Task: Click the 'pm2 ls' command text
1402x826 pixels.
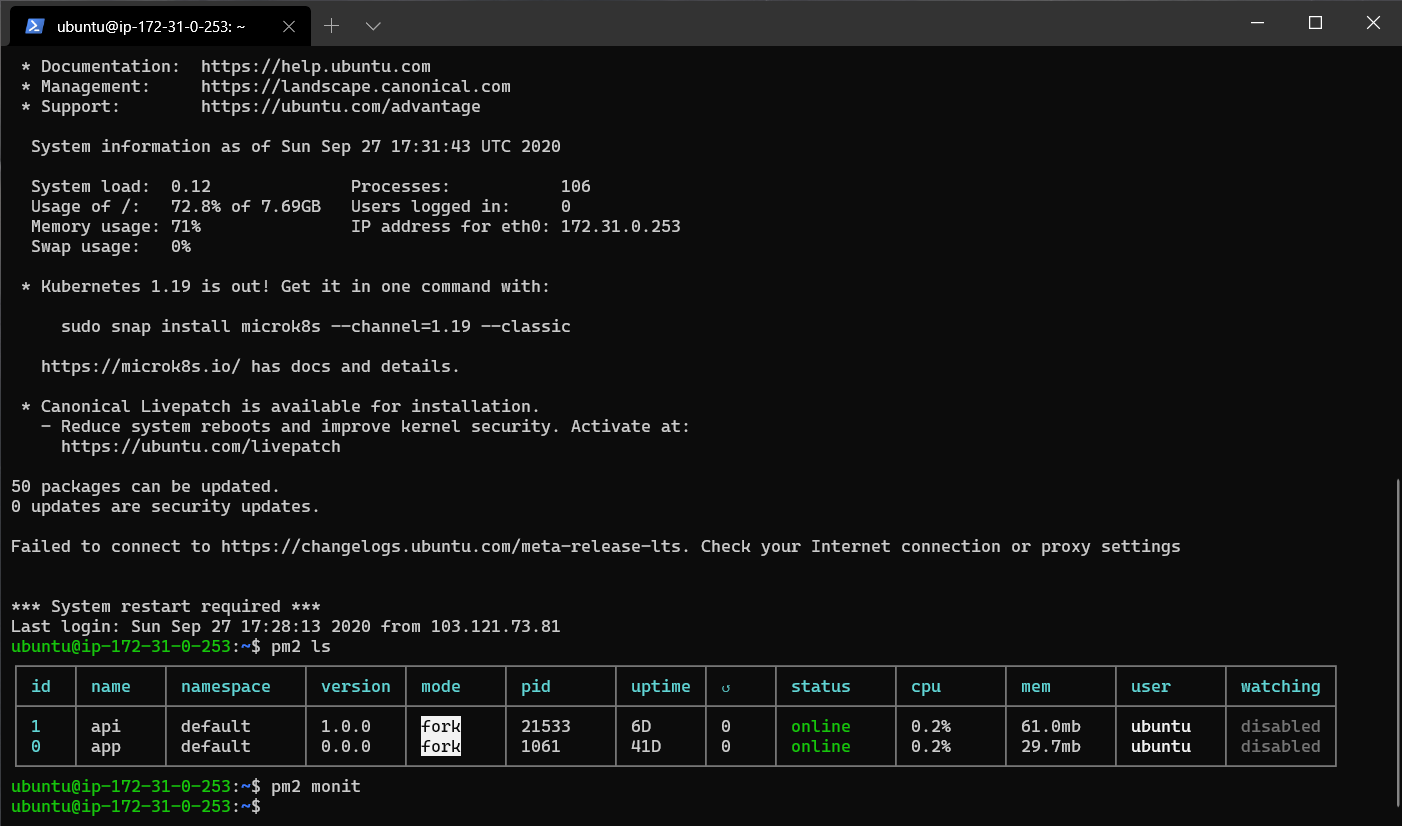Action: 301,647
